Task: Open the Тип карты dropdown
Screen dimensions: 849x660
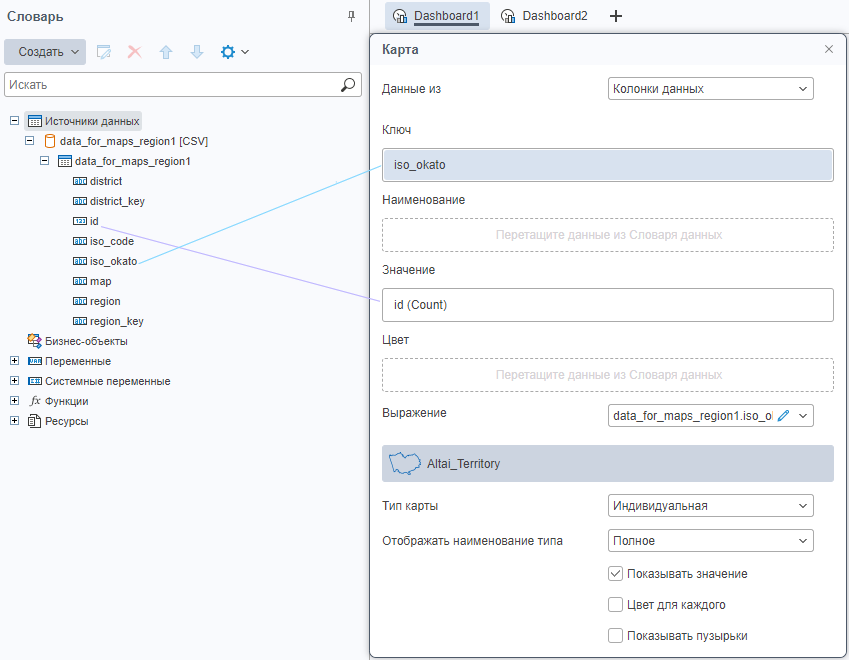Action: (x=710, y=506)
